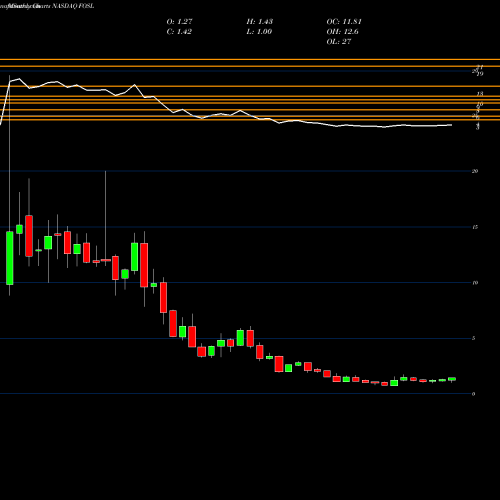Click the first tall green candle at the chart's left
This screenshot has width=500, height=500.
tap(10, 258)
